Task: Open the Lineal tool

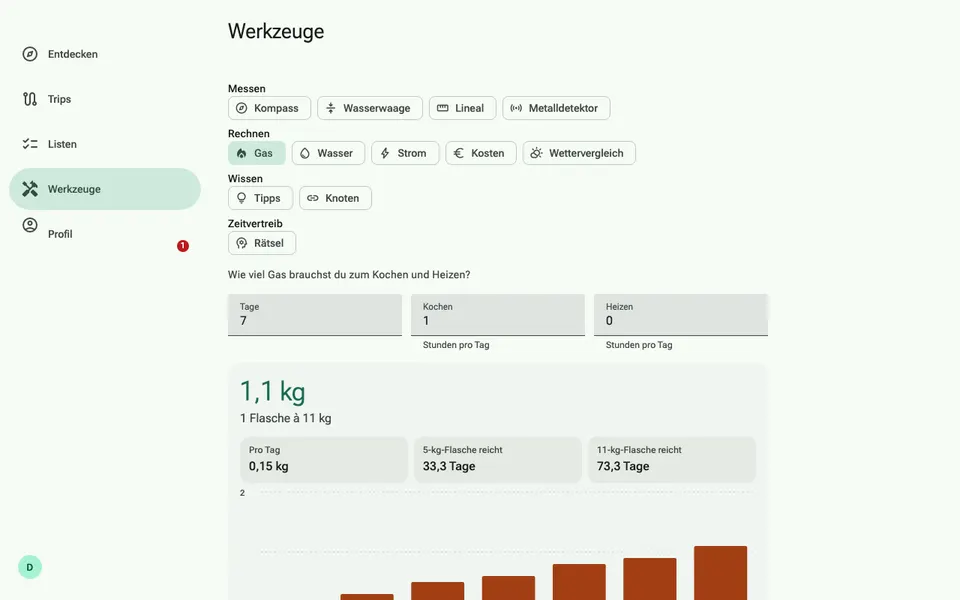Action: 462,108
